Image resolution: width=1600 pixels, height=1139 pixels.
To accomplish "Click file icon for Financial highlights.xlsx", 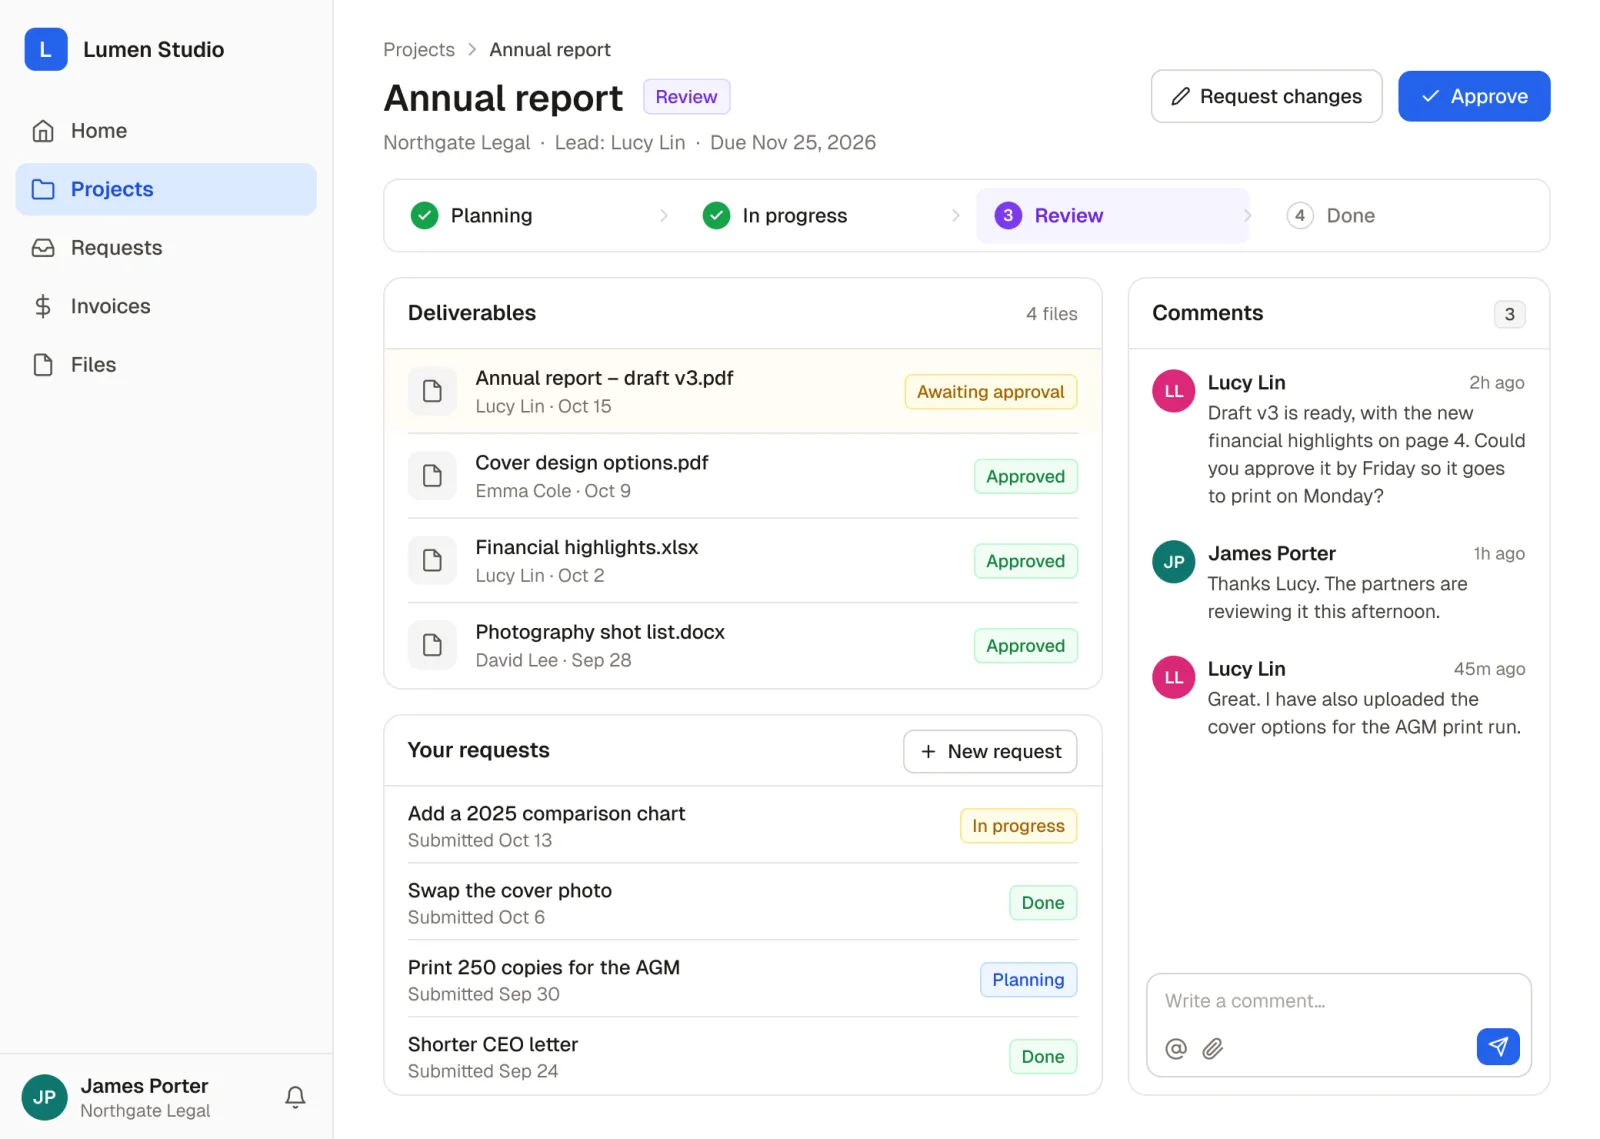I will [432, 560].
